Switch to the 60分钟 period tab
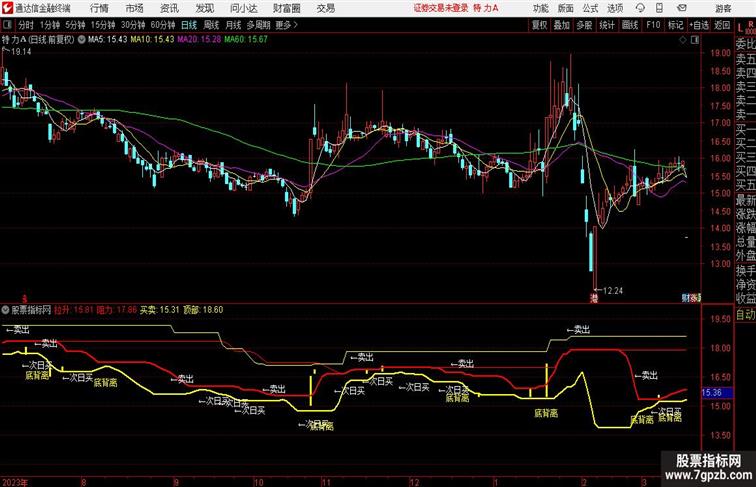Image resolution: width=756 pixels, height=487 pixels. (x=163, y=25)
